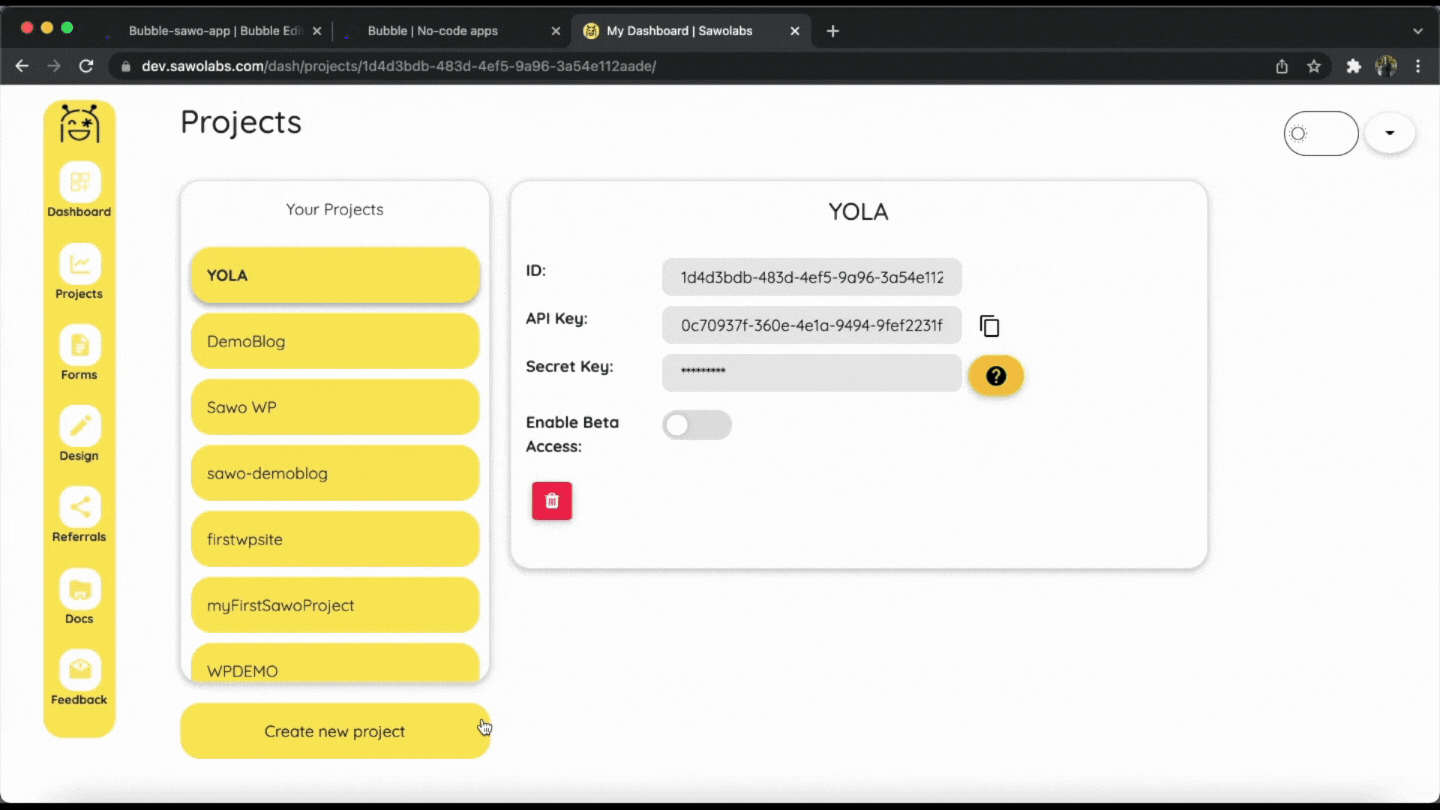Screen dimensions: 1440x810
Task: Reload the page in the browser
Action: pos(86,66)
